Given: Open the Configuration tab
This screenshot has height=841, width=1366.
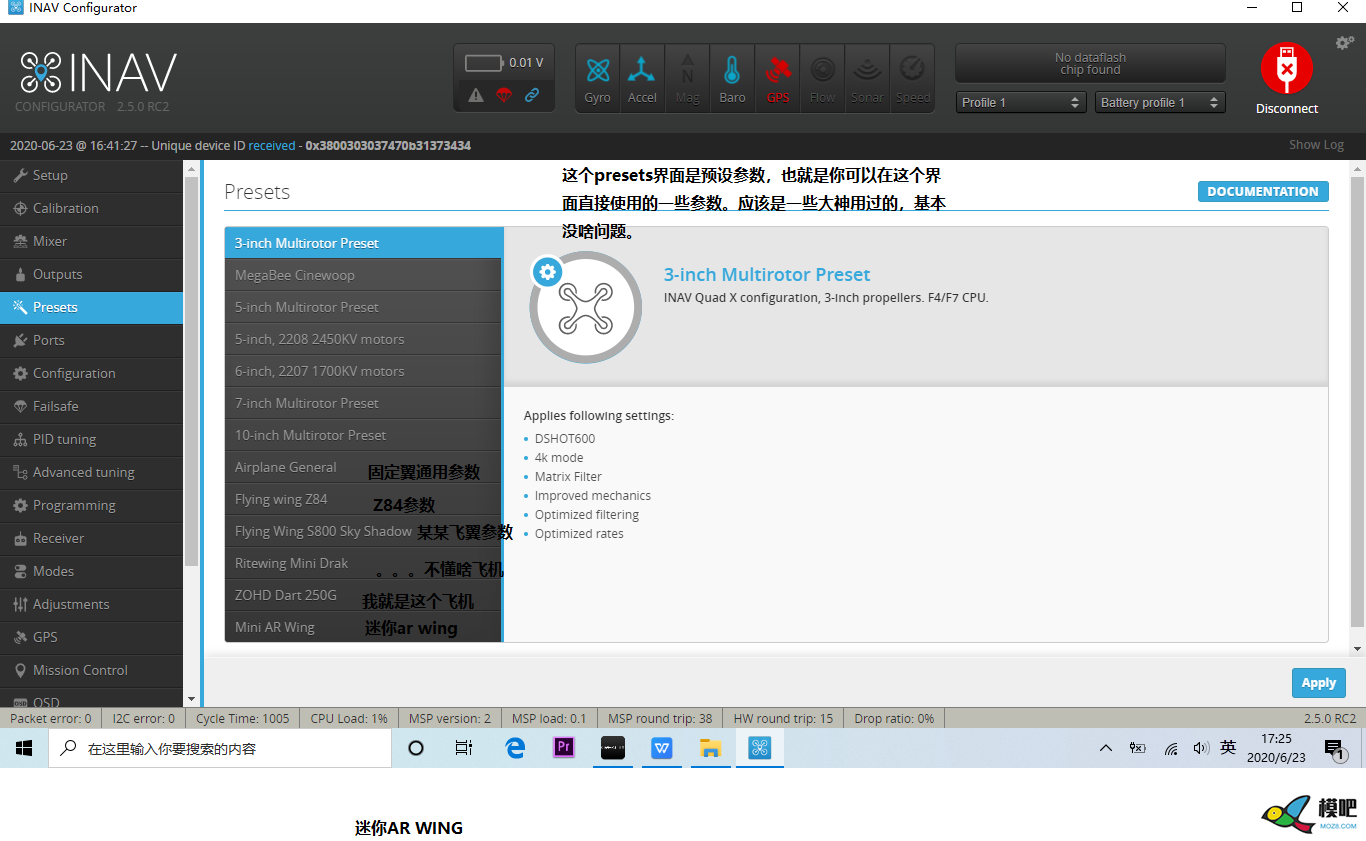Looking at the screenshot, I should [x=91, y=373].
